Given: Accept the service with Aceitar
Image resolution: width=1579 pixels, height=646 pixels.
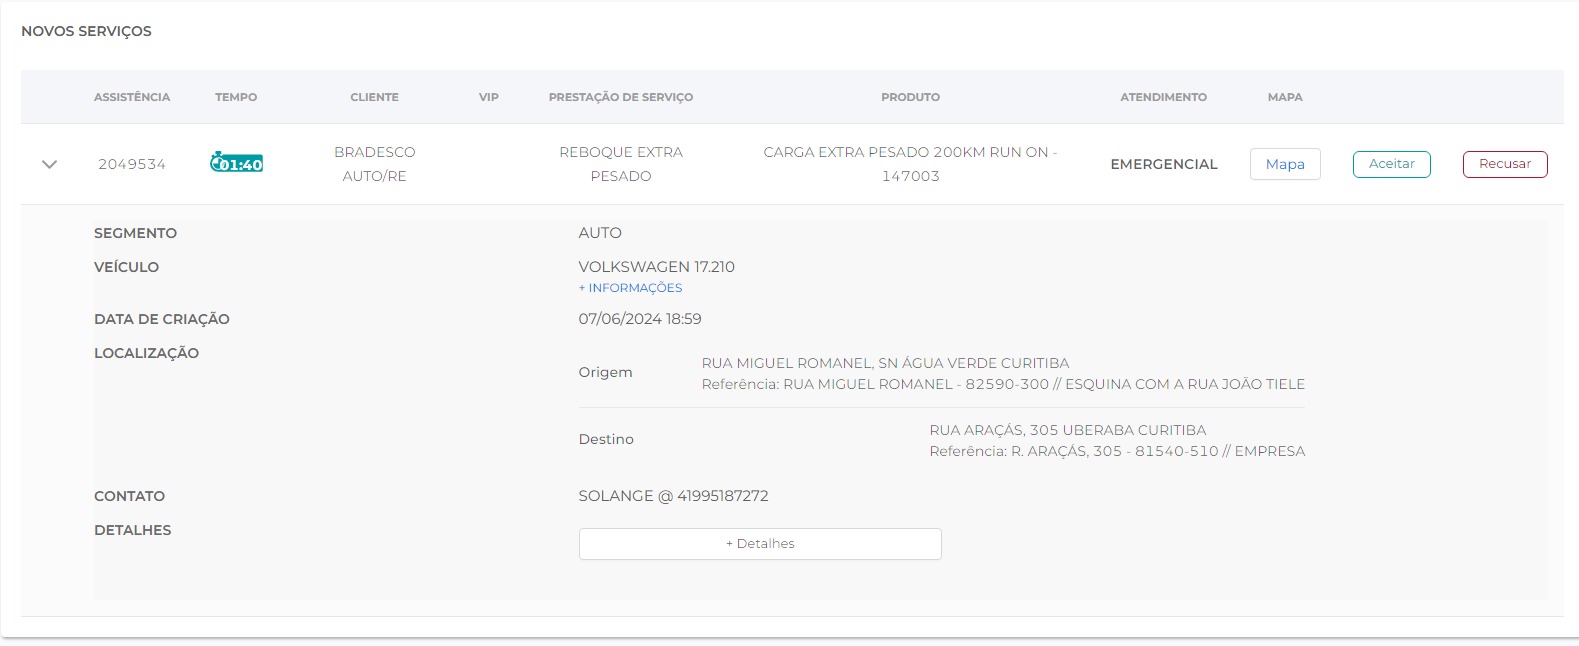Looking at the screenshot, I should tap(1391, 164).
